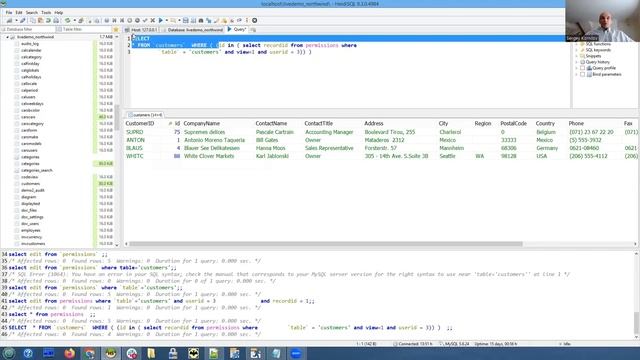Image resolution: width=640 pixels, height=360 pixels.
Task: Click Firefox in the taskbar
Action: click(69, 353)
